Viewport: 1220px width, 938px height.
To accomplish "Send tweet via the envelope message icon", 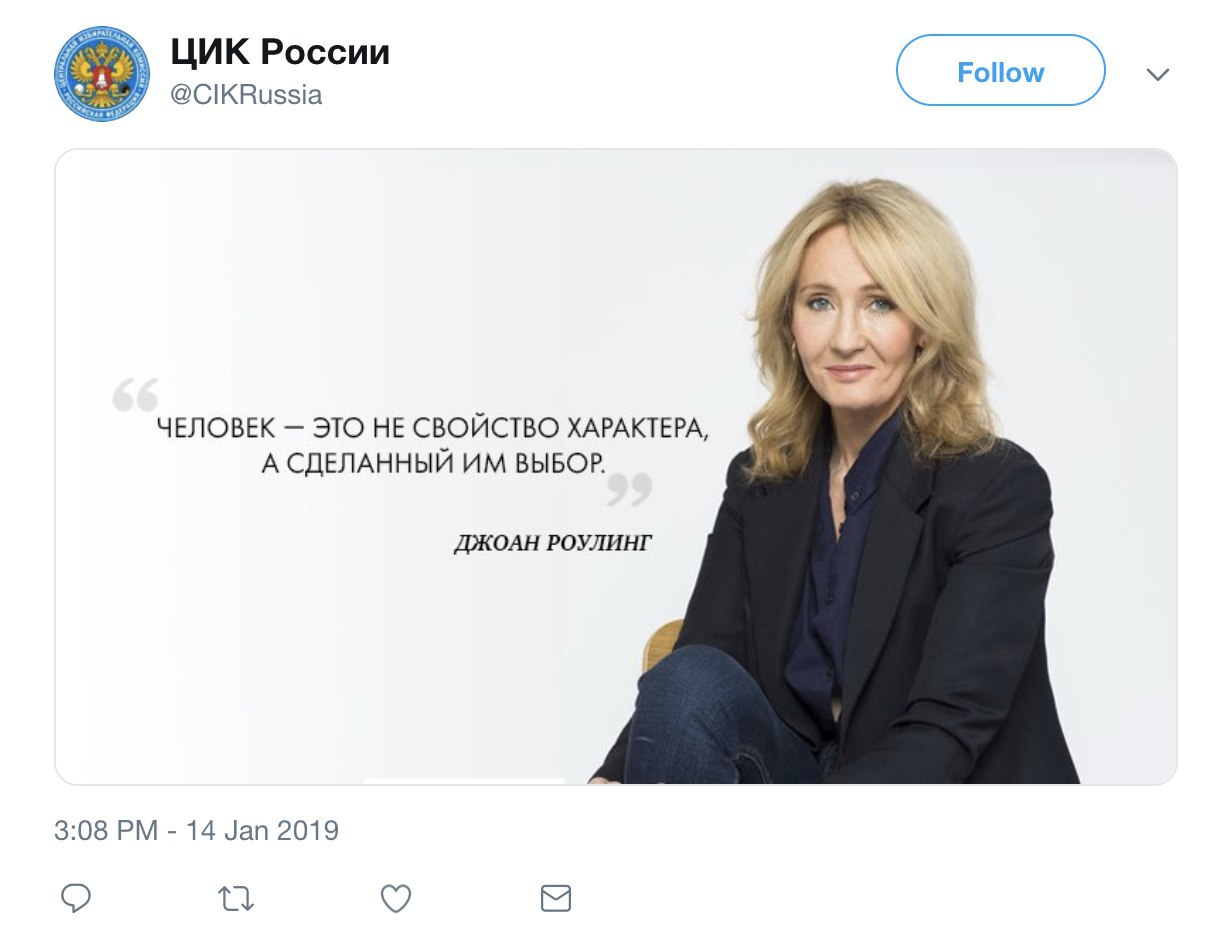I will [556, 898].
